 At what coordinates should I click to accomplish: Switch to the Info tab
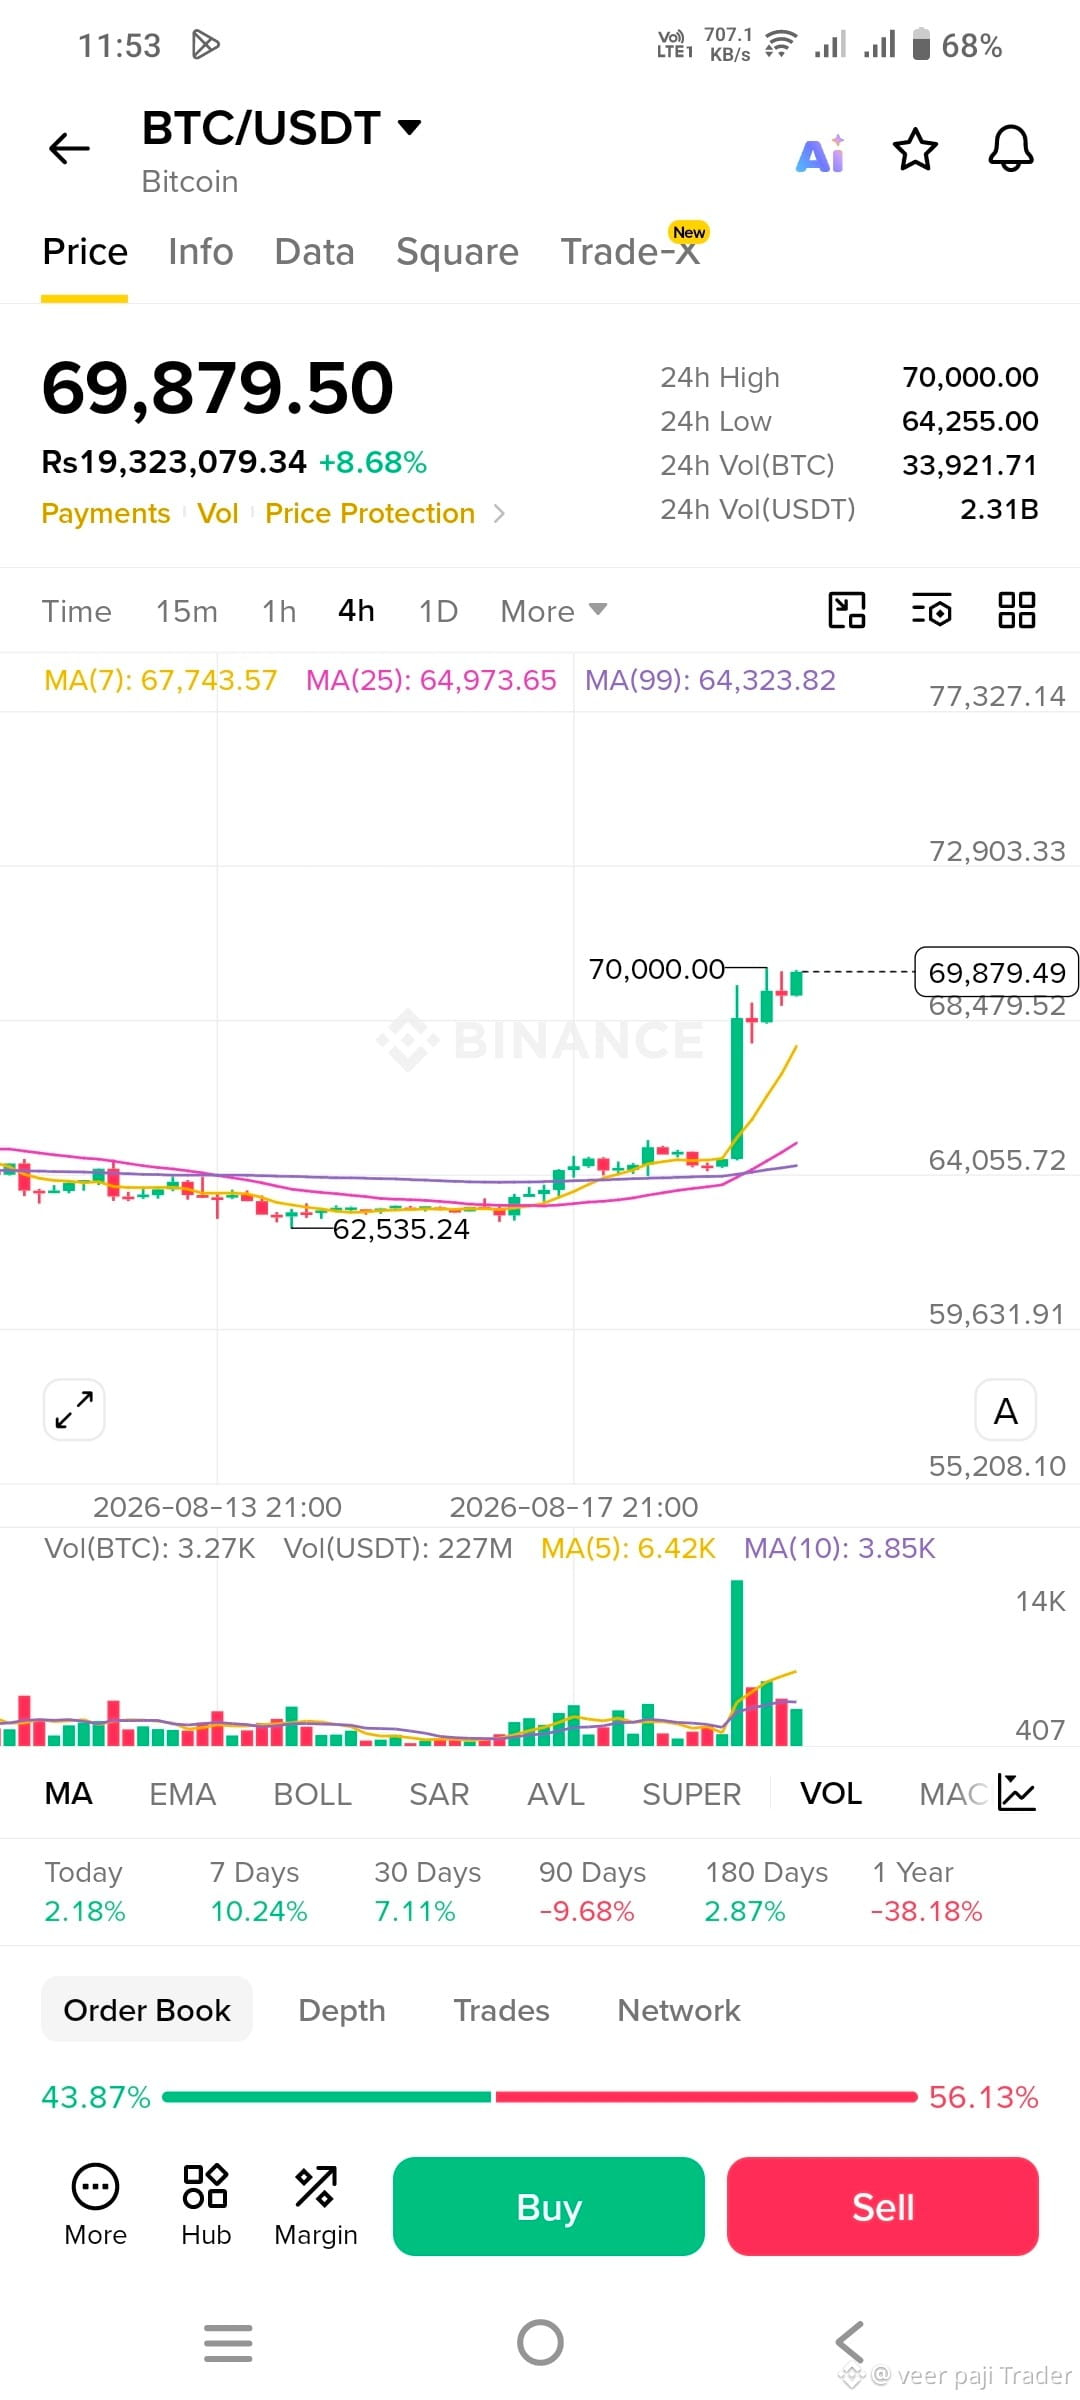click(x=201, y=252)
